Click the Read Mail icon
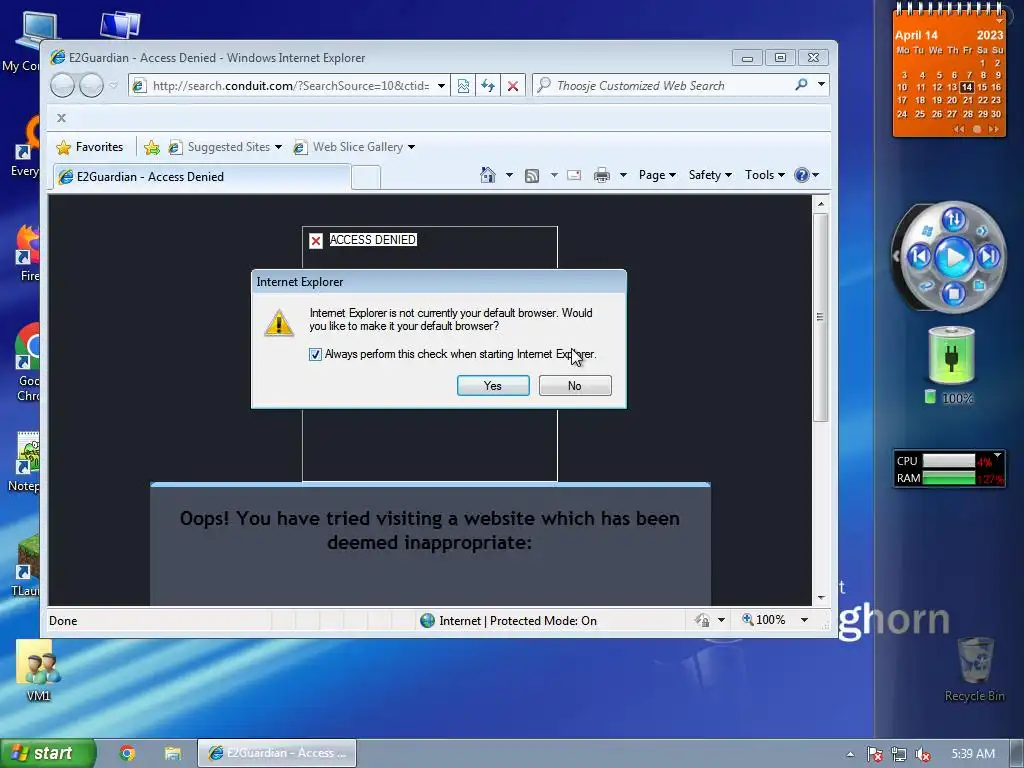The width and height of the screenshot is (1024, 768). (x=574, y=175)
